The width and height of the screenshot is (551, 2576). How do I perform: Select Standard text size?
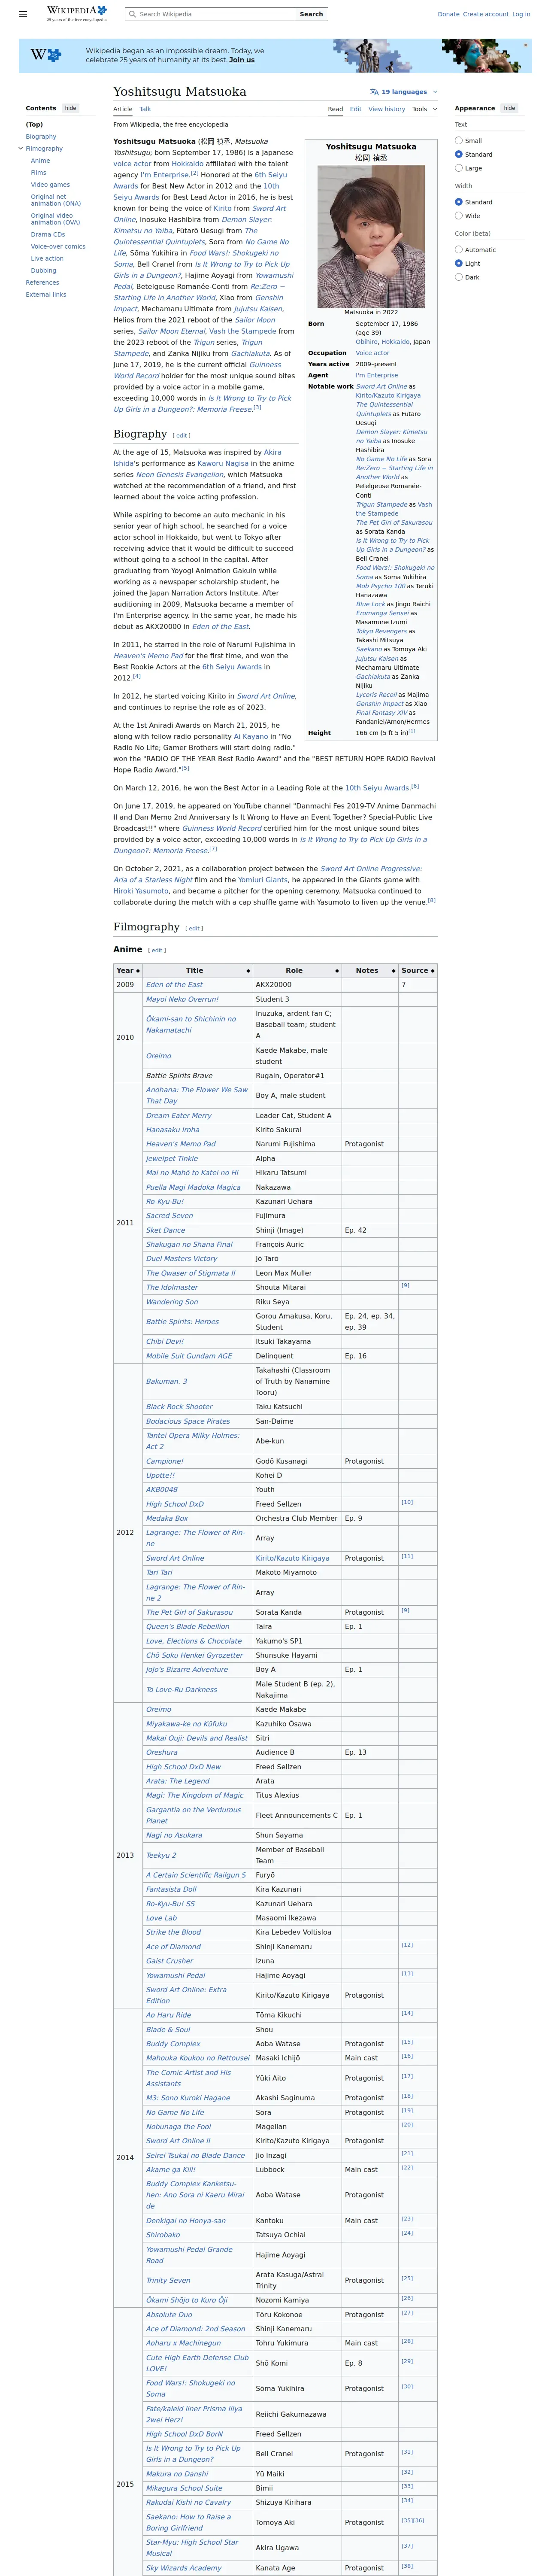[459, 154]
